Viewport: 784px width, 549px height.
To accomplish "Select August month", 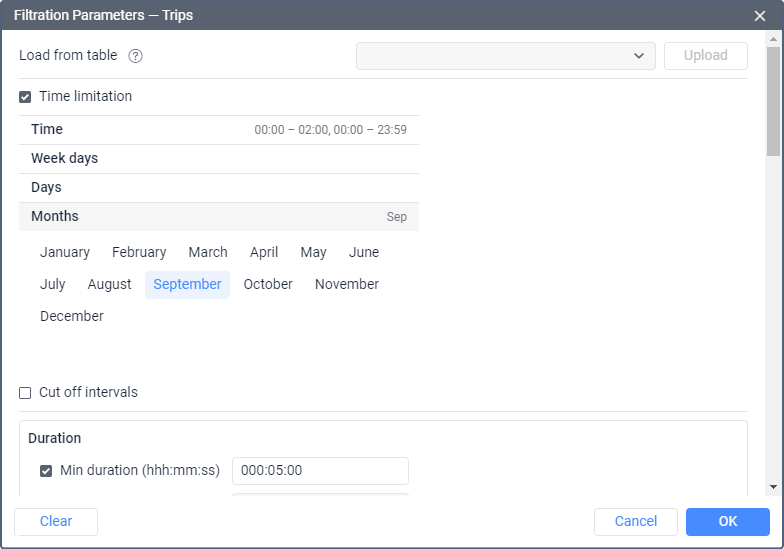I will click(110, 284).
